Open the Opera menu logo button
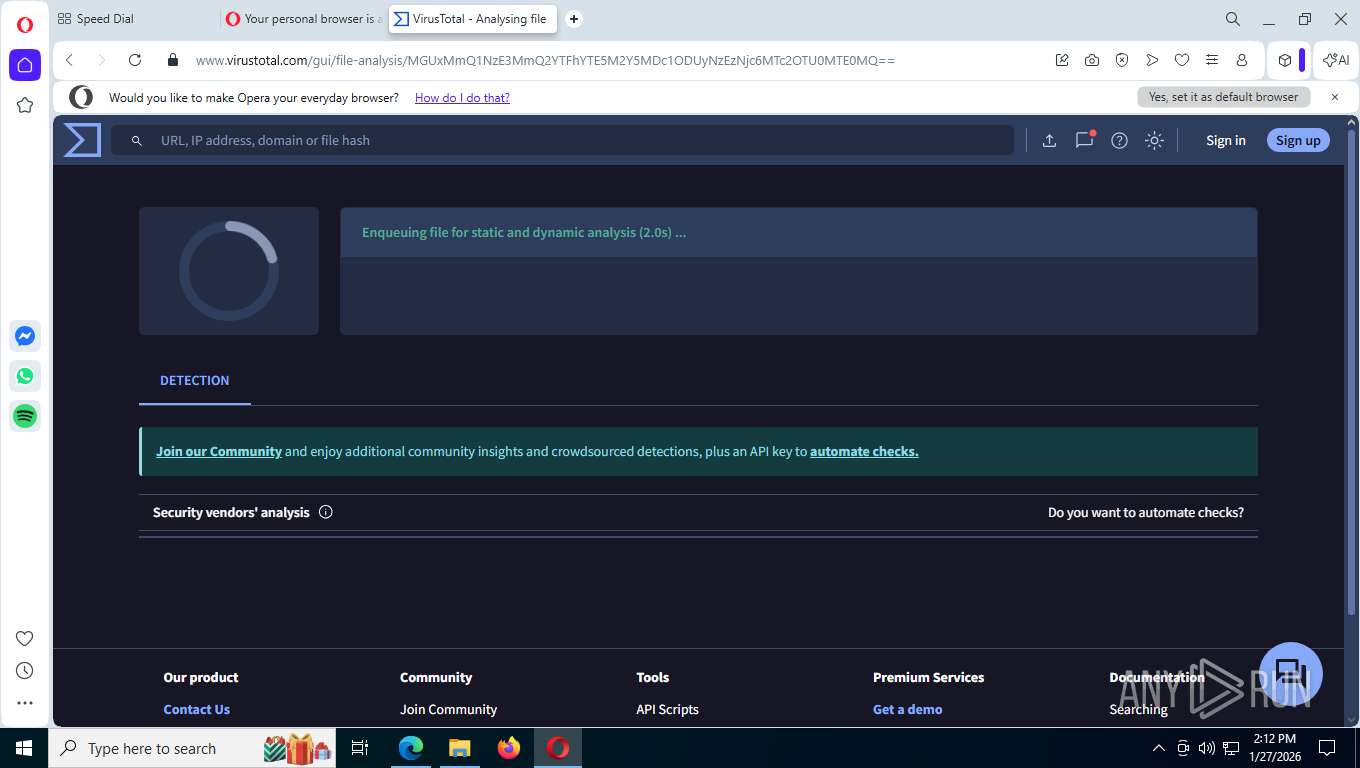 (x=25, y=25)
